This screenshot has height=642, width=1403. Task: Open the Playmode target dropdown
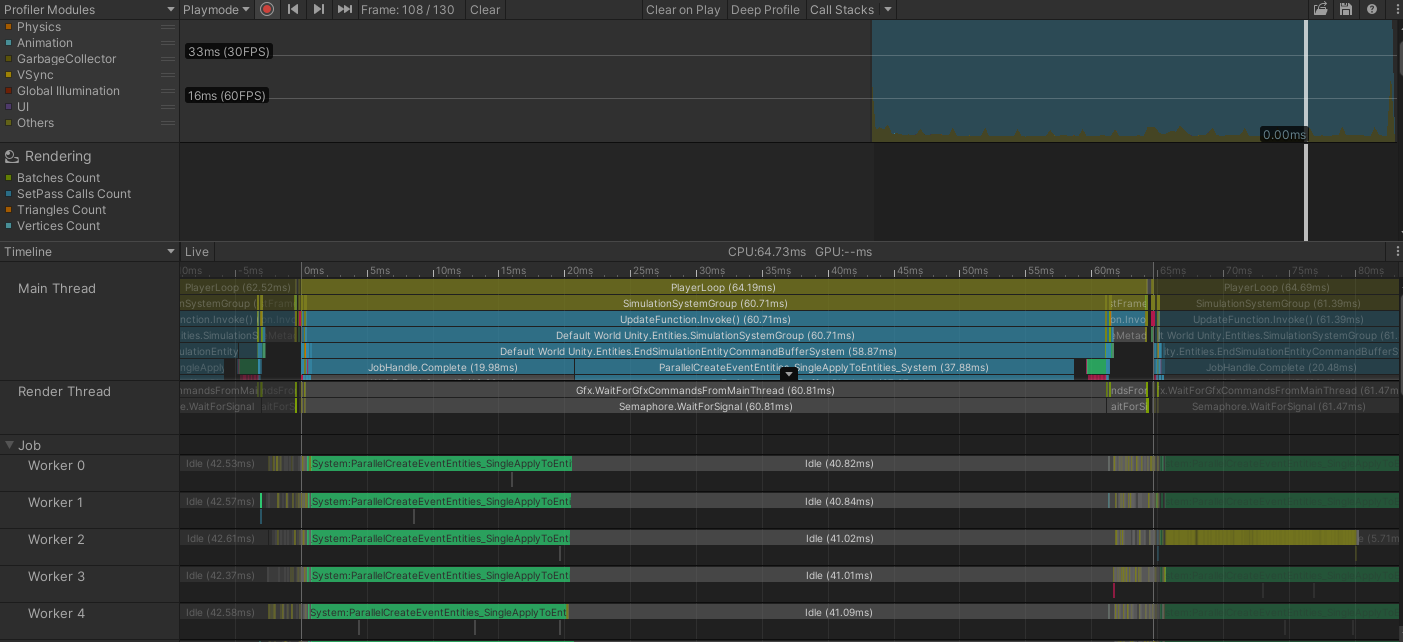tap(215, 9)
